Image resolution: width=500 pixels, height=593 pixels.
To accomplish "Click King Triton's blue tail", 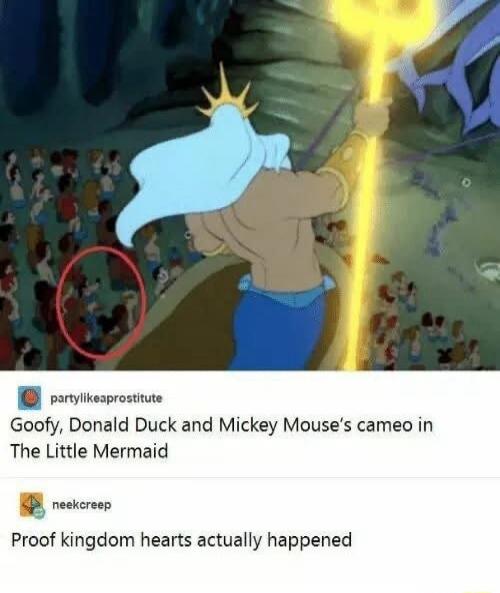I will click(x=280, y=327).
